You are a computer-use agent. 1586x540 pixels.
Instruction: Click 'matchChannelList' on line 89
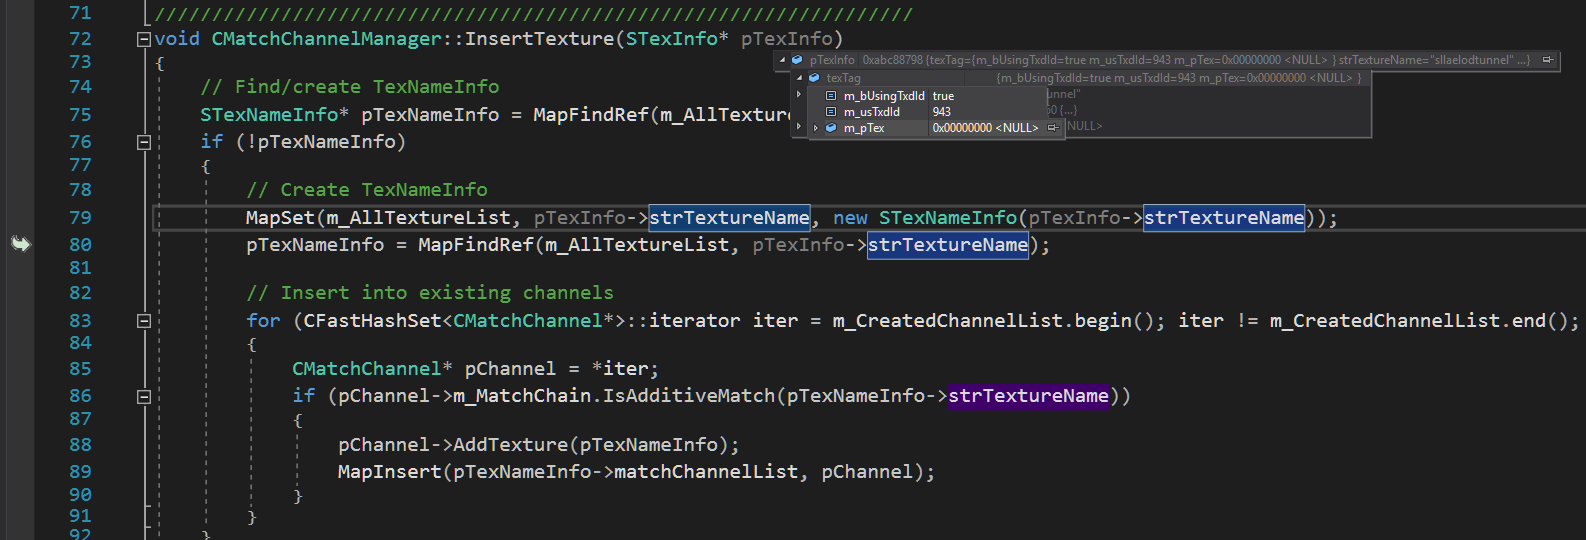(x=706, y=472)
